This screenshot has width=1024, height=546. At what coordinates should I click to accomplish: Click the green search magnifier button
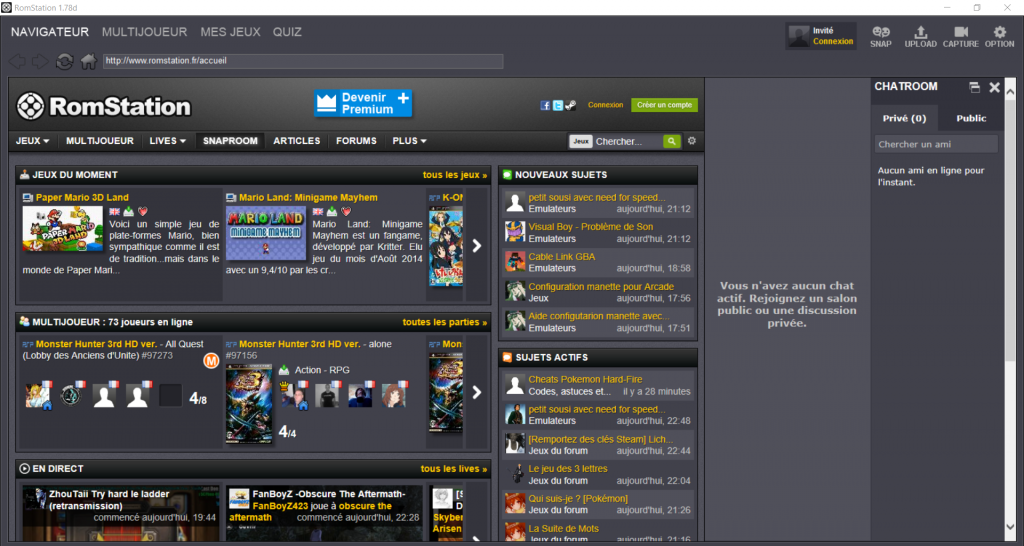click(672, 142)
